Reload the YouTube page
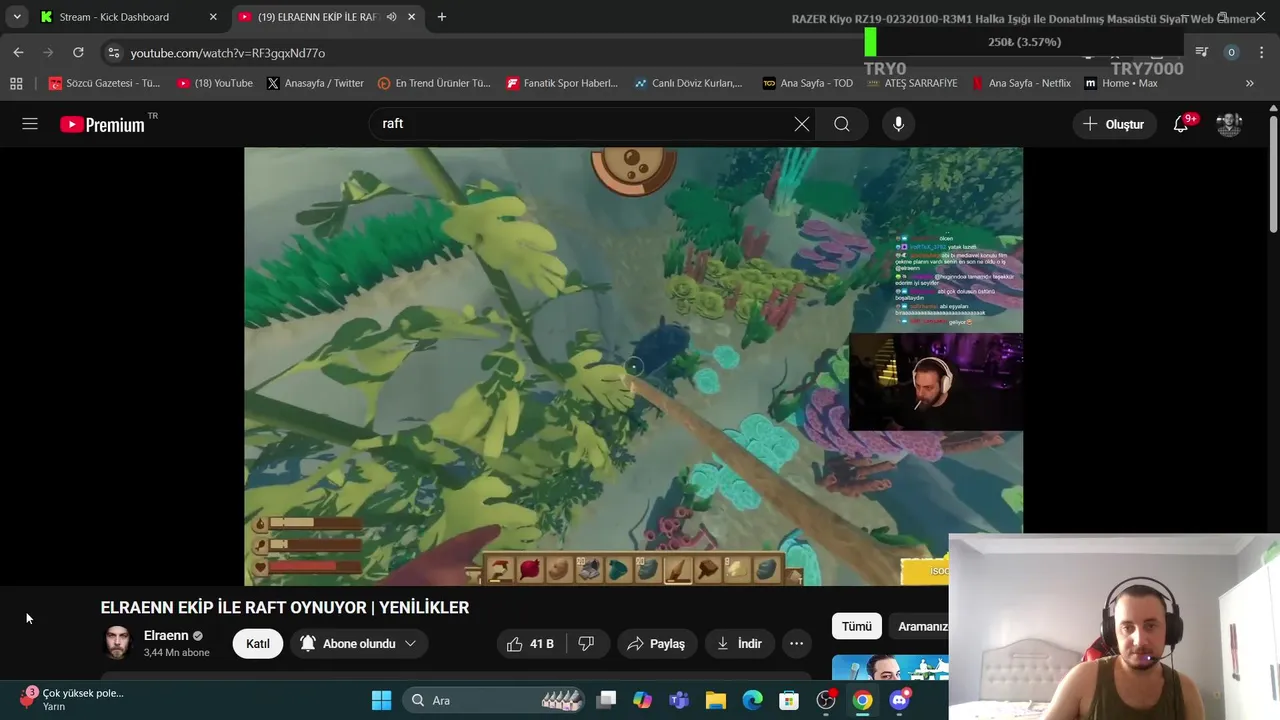 click(78, 52)
